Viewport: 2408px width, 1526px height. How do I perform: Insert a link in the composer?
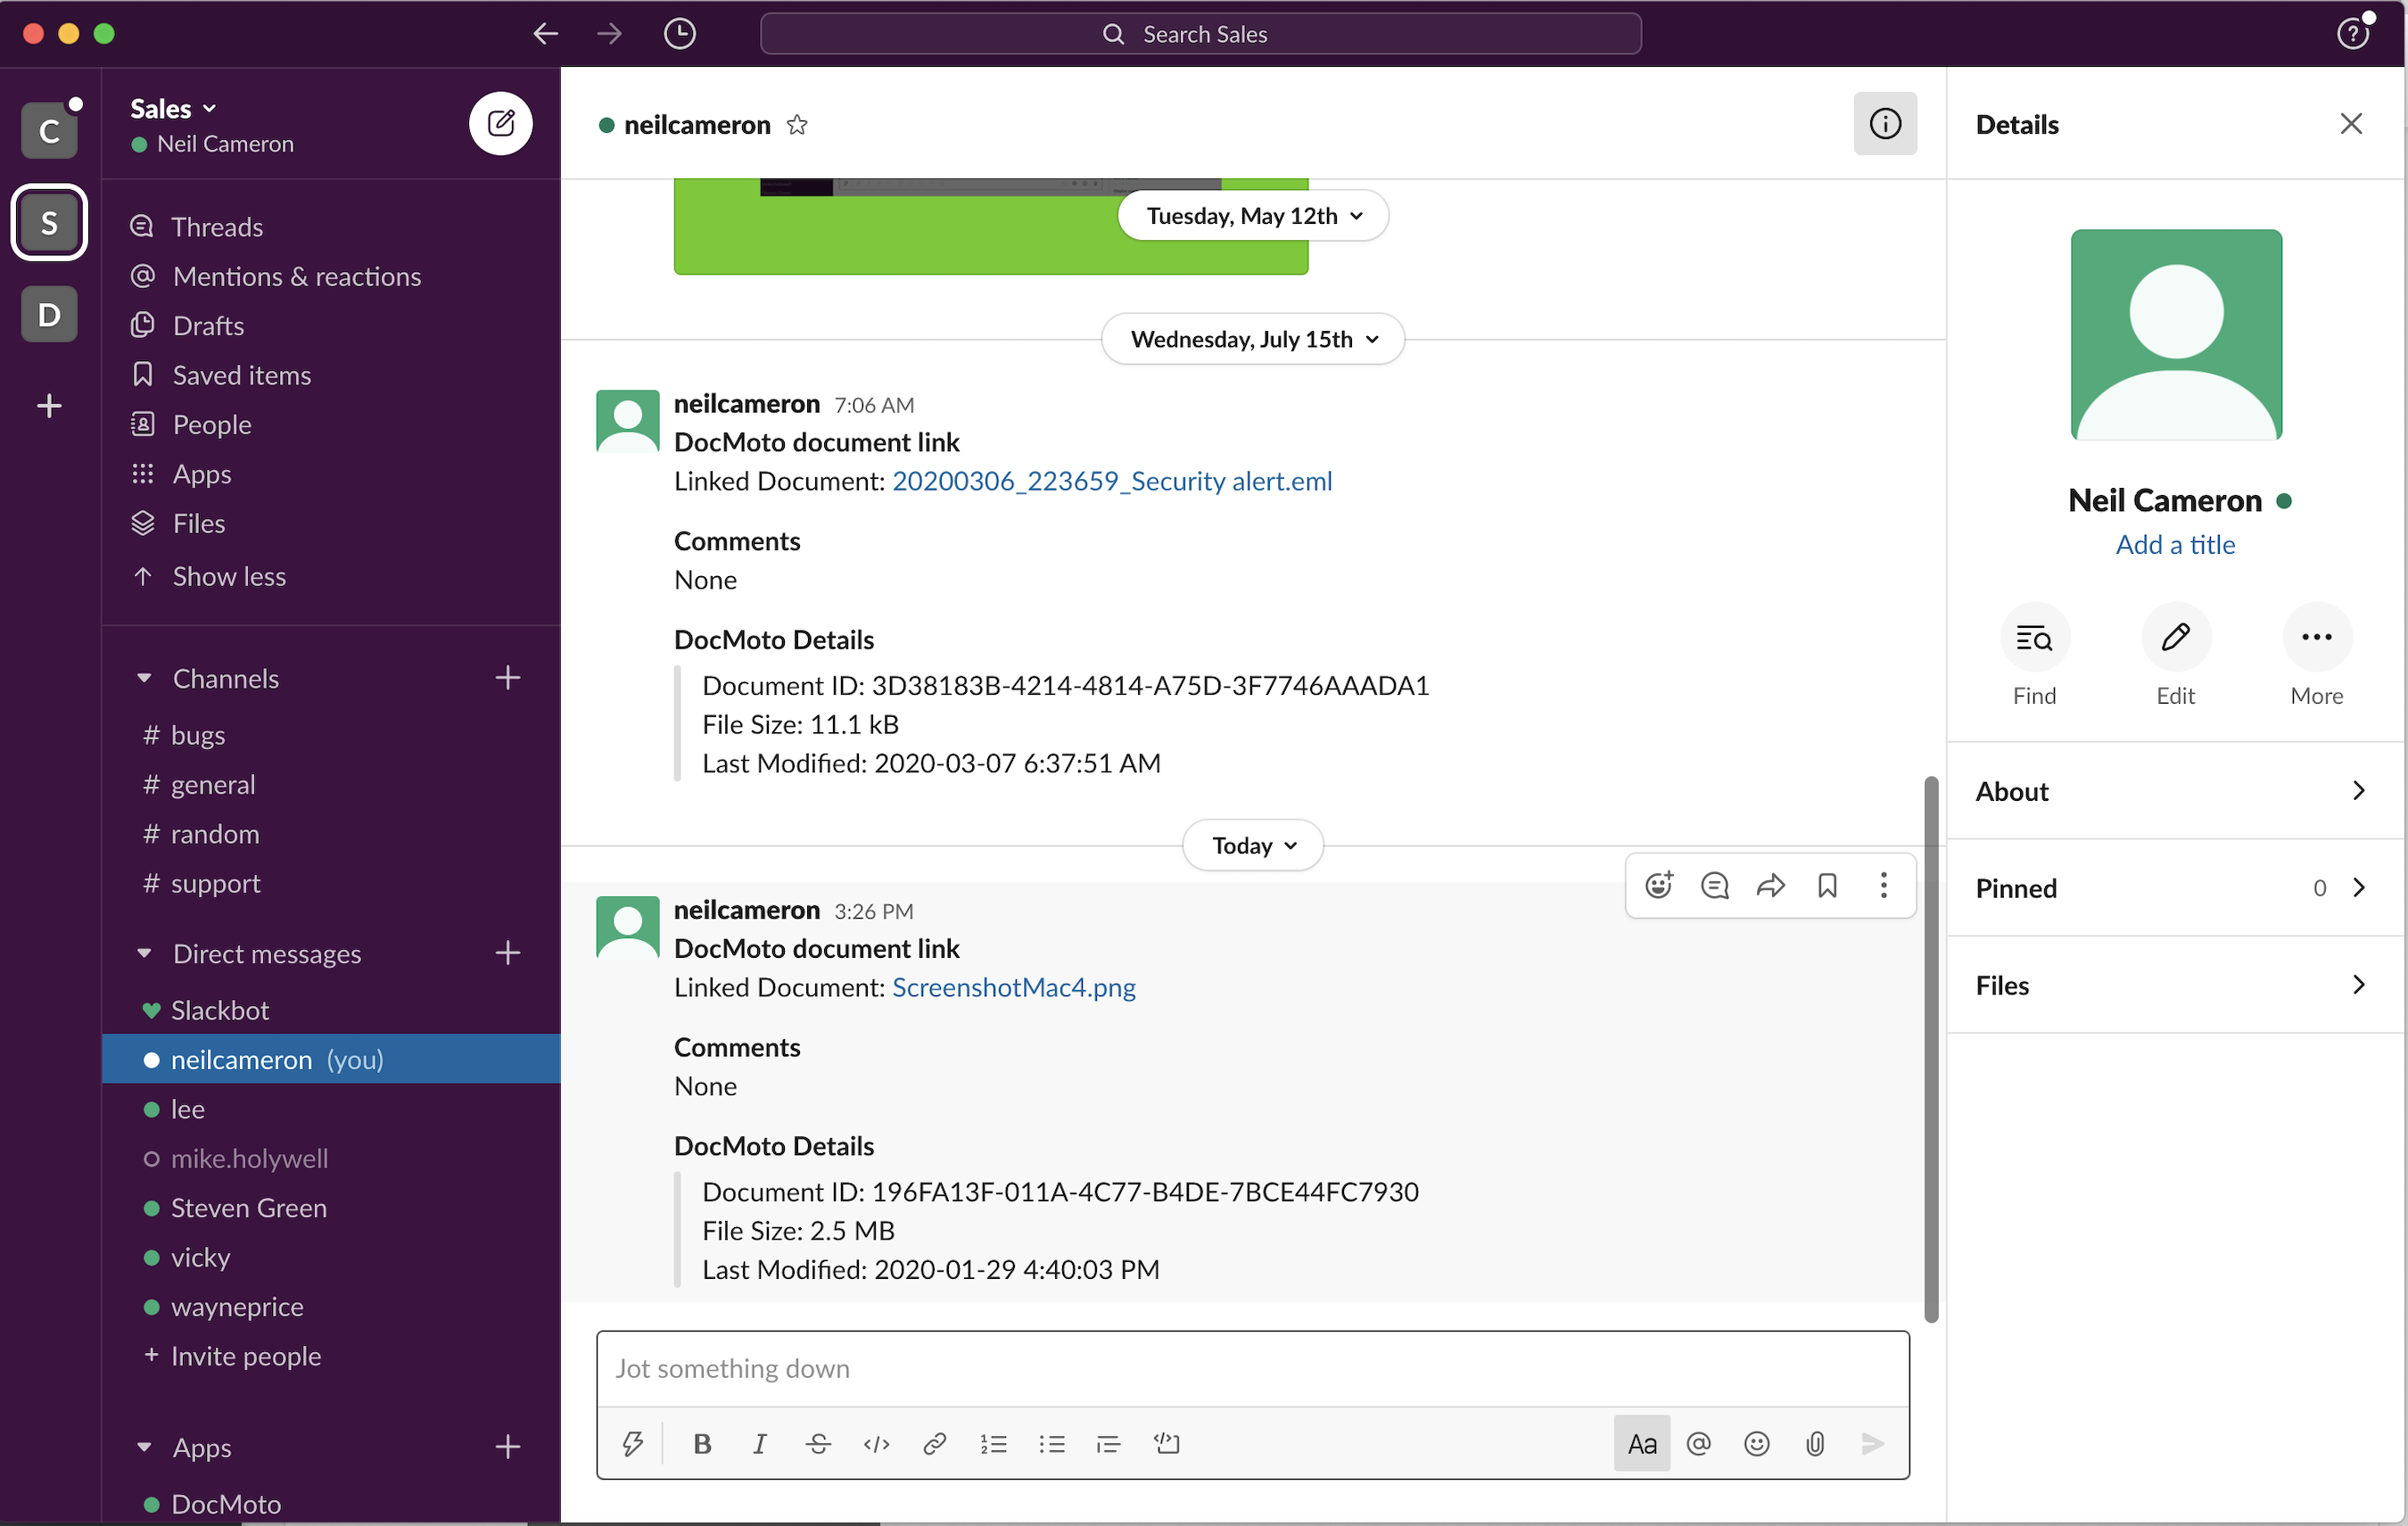click(x=934, y=1443)
